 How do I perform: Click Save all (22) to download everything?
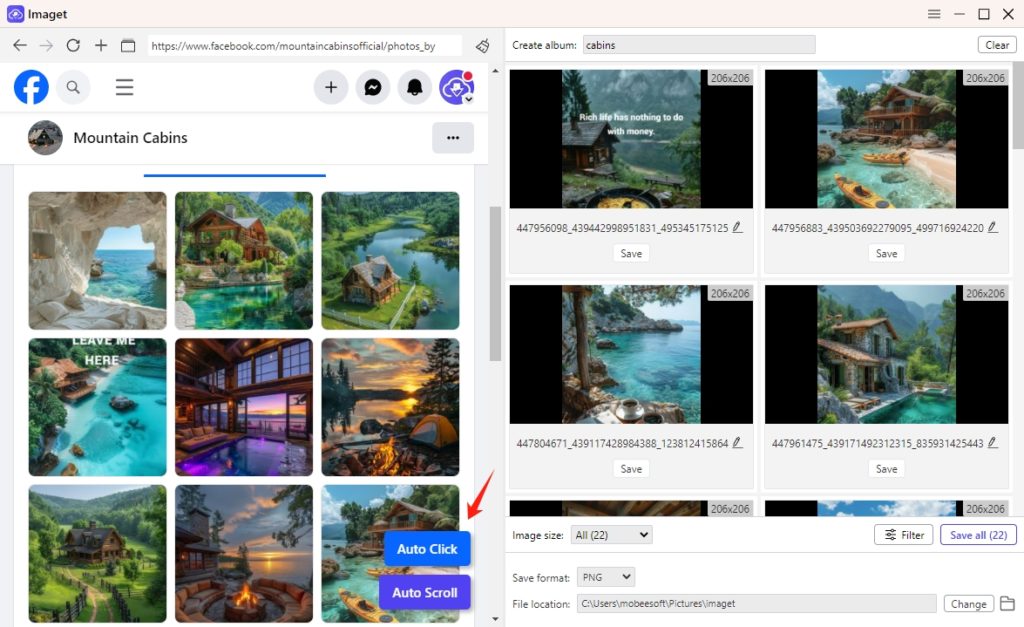pyautogui.click(x=978, y=534)
